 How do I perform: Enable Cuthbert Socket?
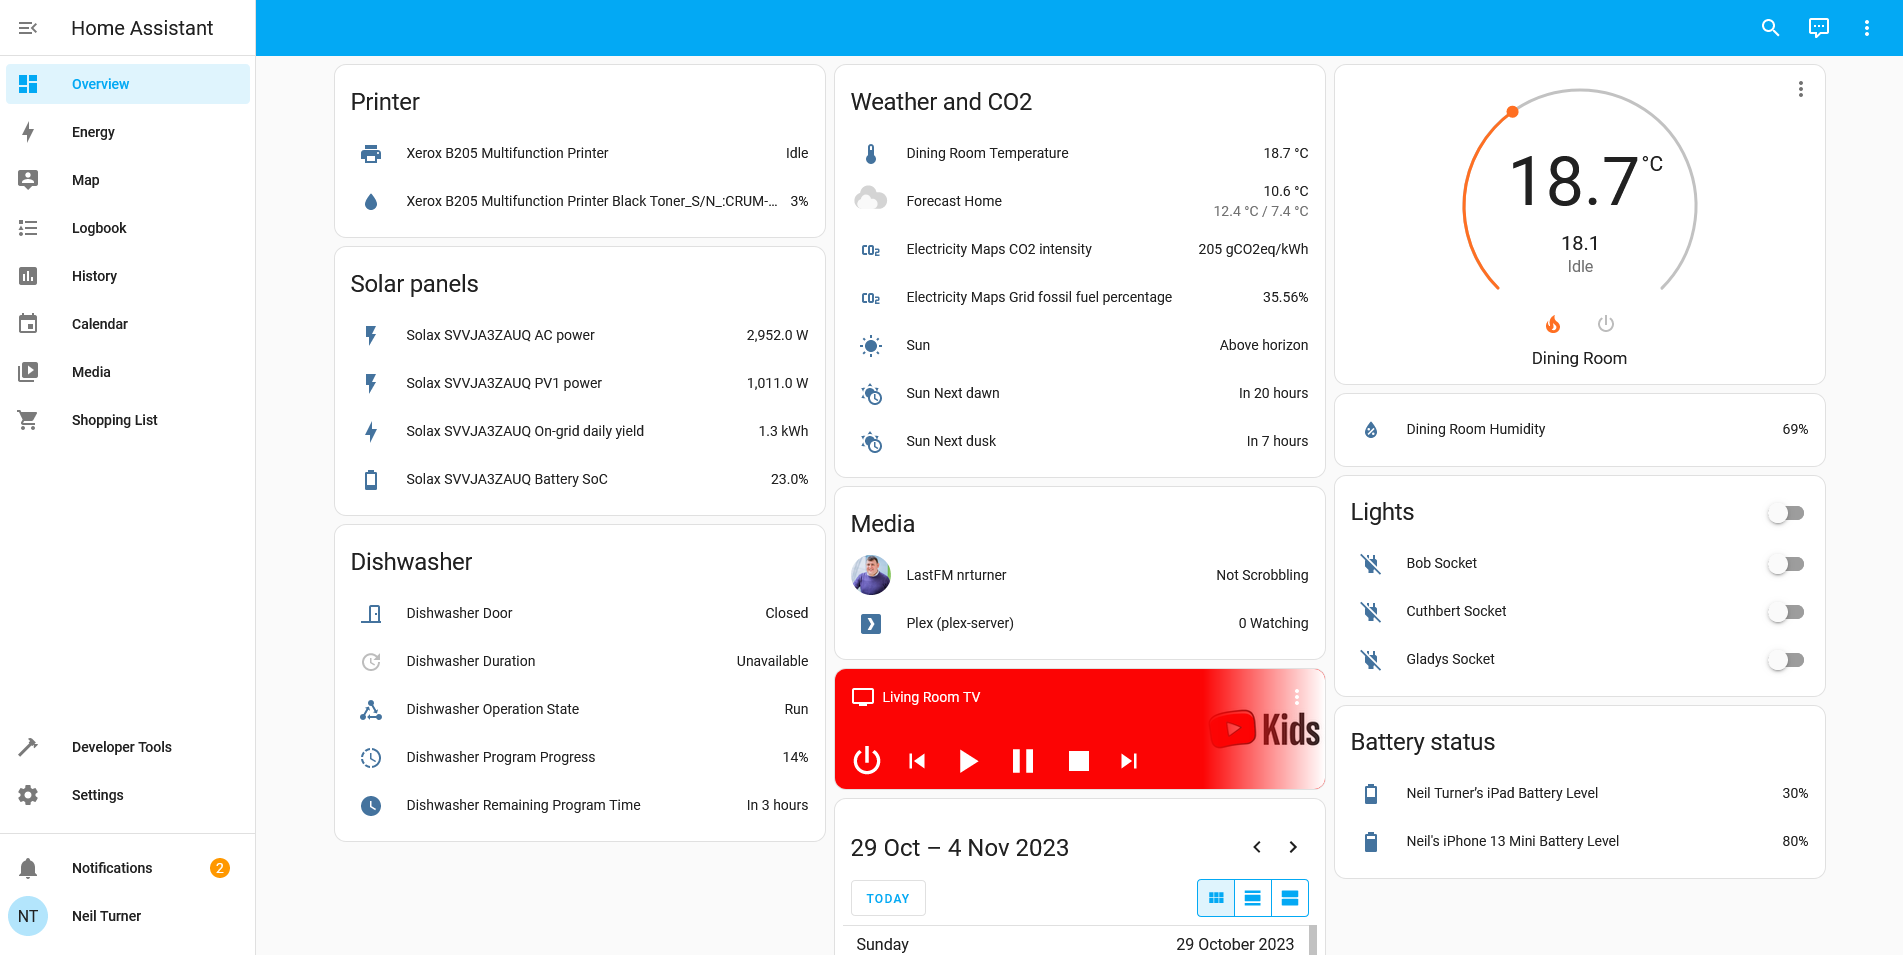click(1786, 611)
